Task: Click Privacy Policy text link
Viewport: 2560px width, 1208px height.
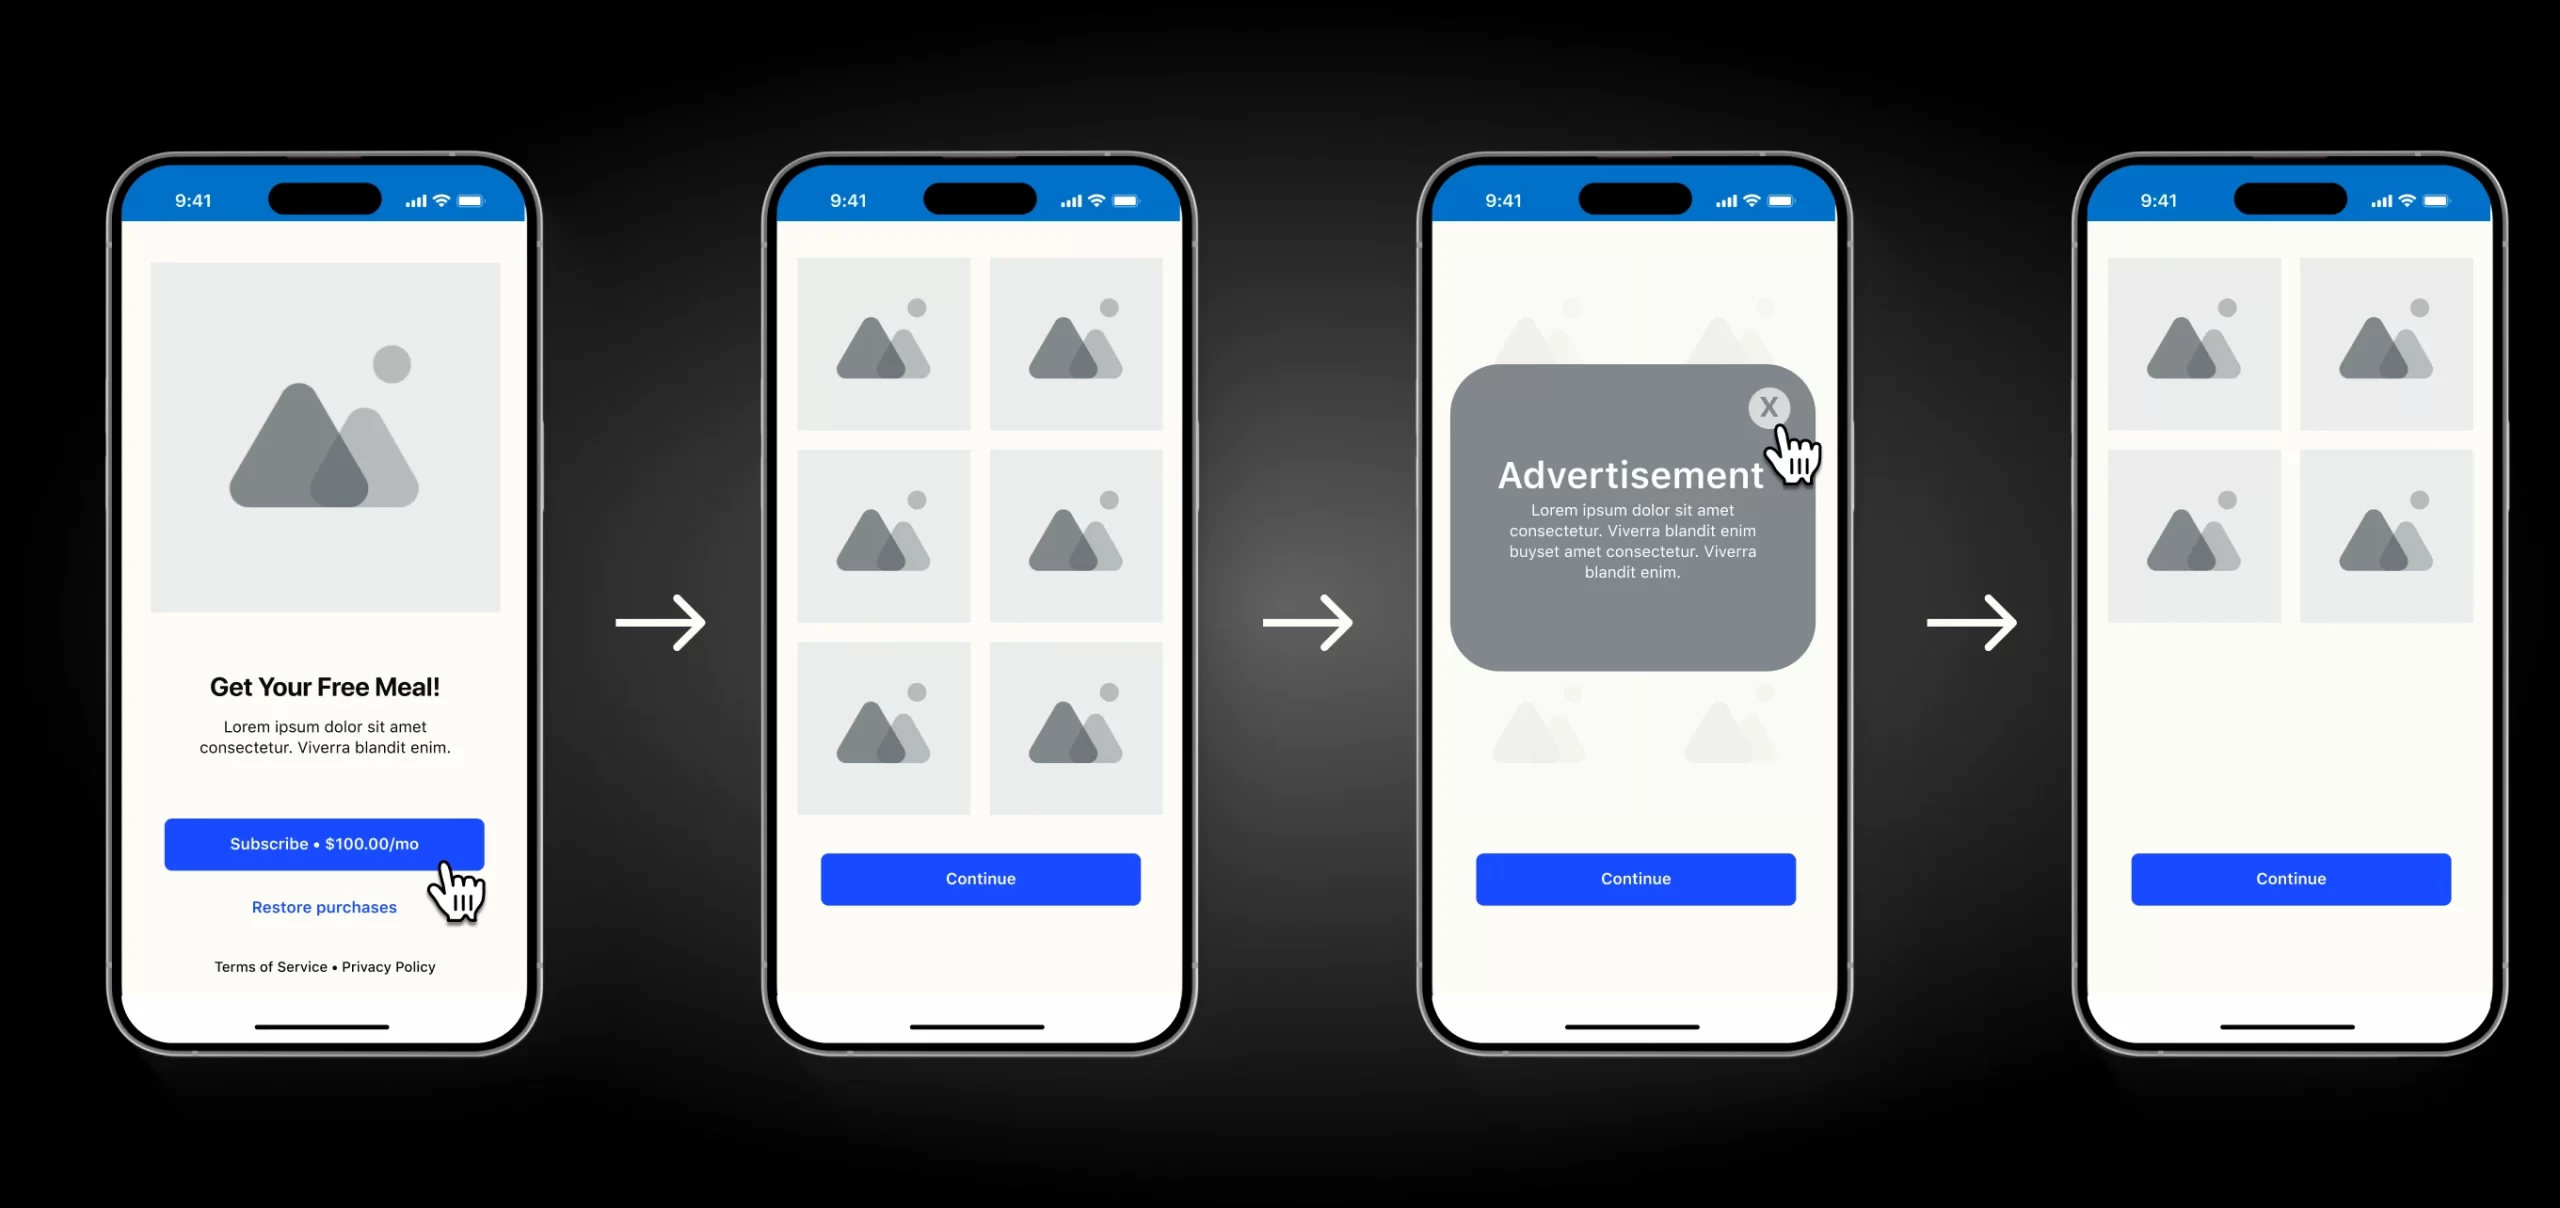Action: (x=389, y=966)
